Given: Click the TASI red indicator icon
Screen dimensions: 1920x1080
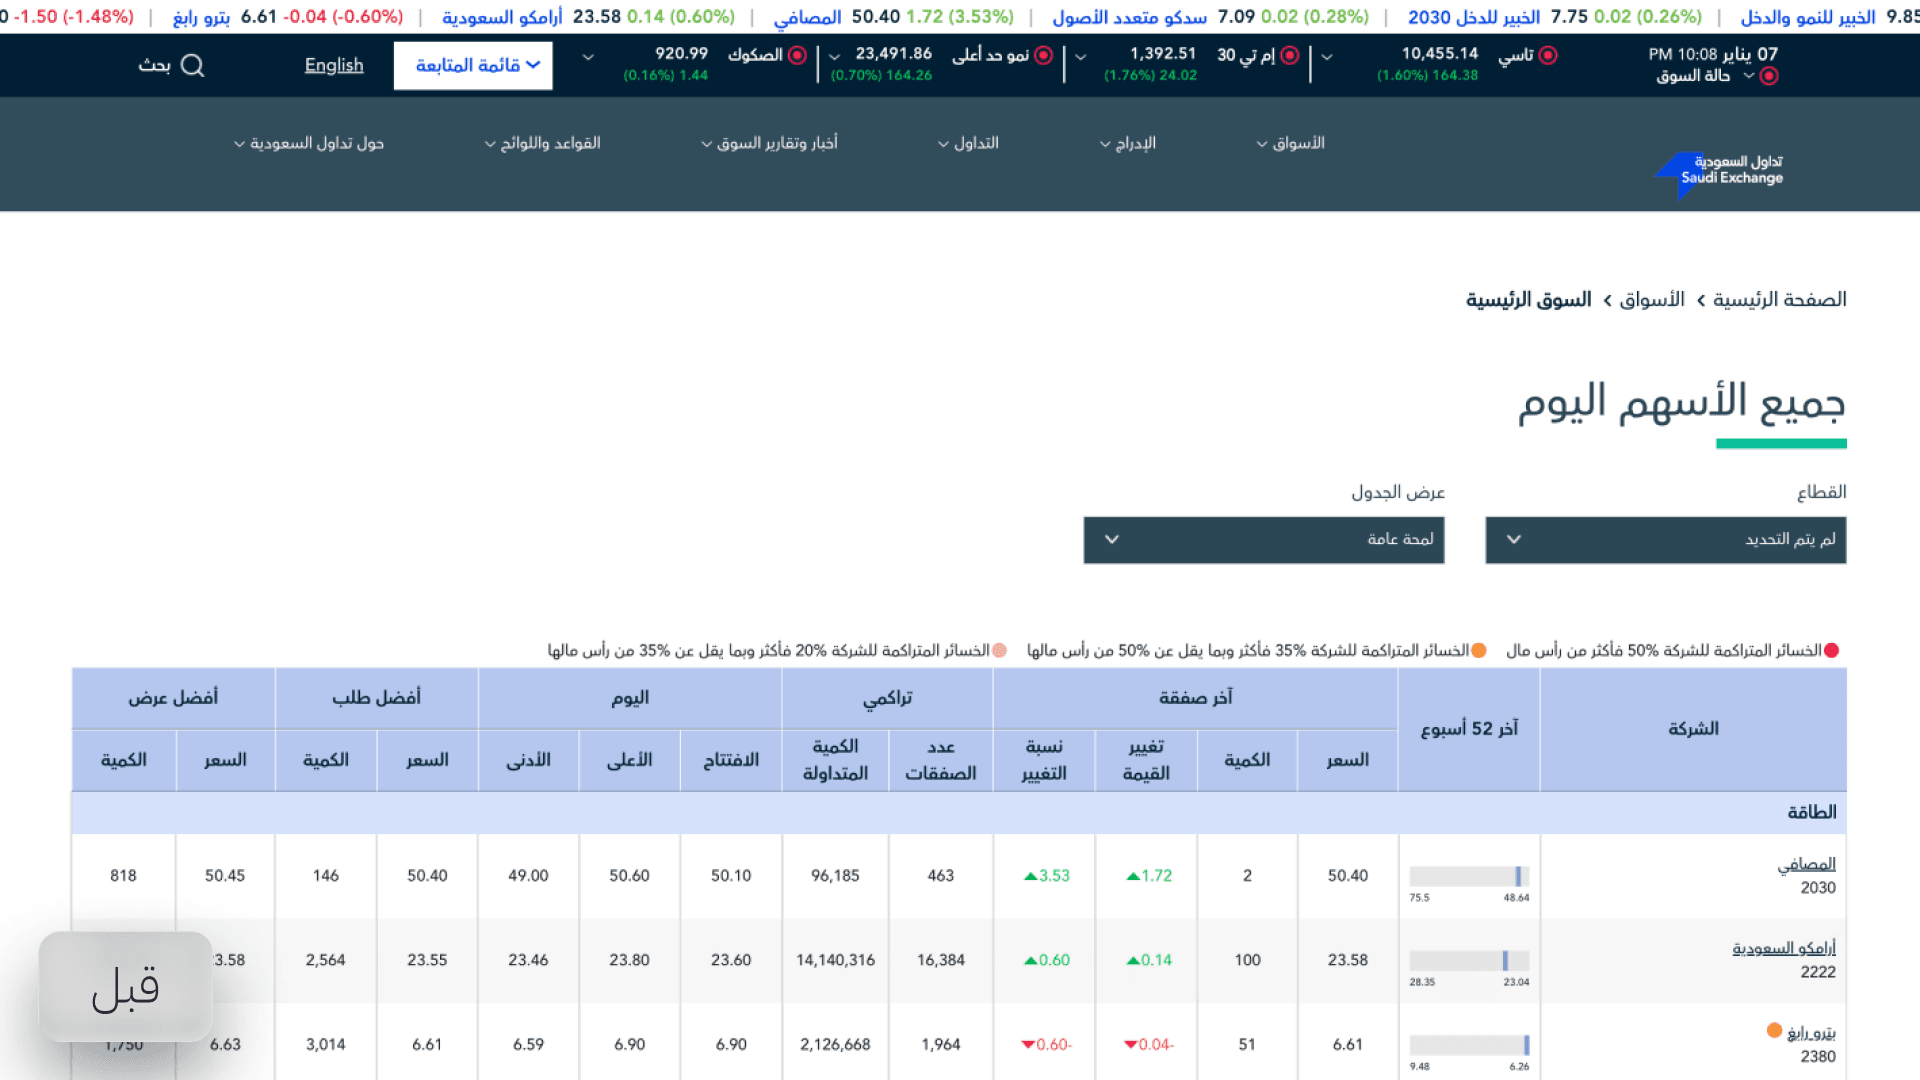Looking at the screenshot, I should 1548,56.
